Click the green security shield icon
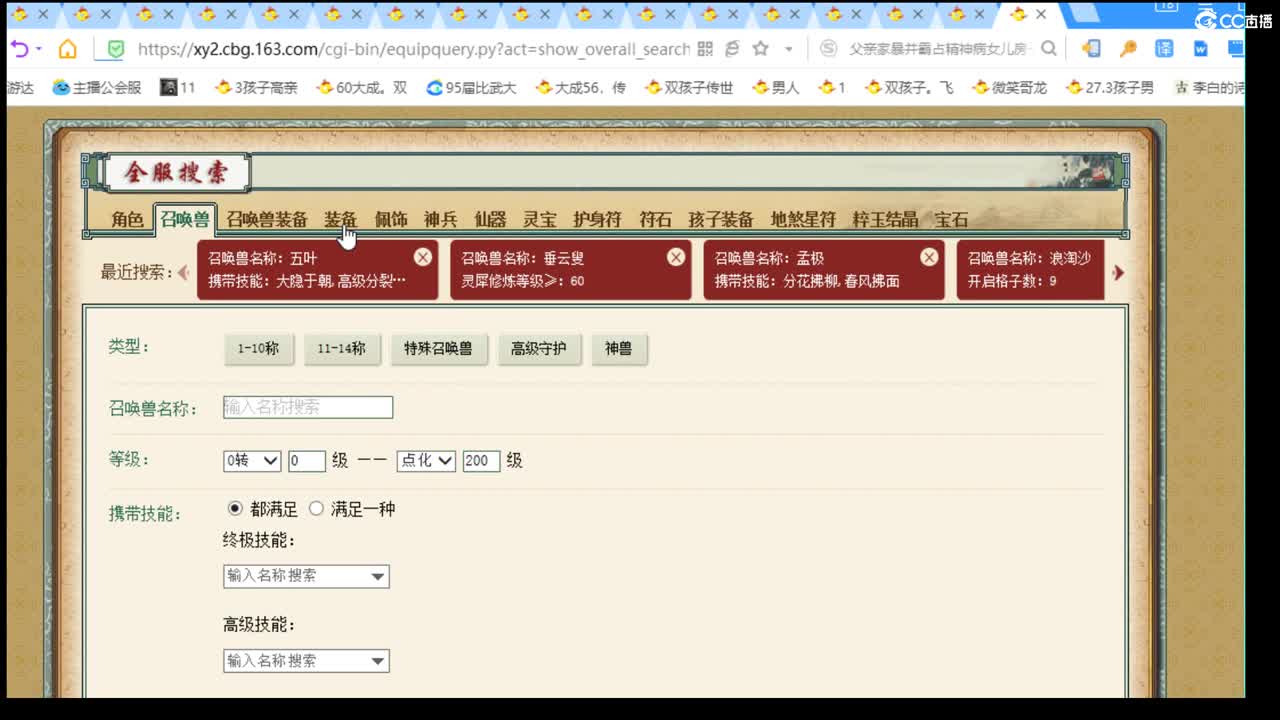Screen dimensions: 1280x720 (x=116, y=49)
